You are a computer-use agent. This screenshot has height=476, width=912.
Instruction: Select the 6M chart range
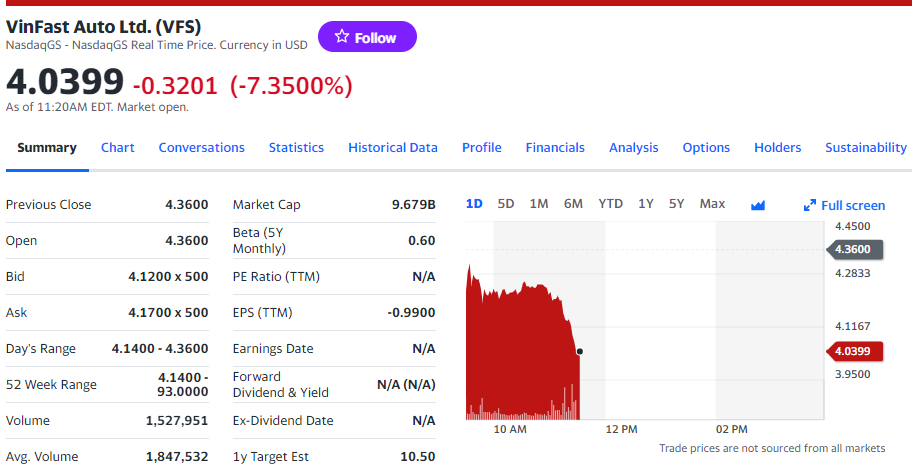(x=573, y=204)
